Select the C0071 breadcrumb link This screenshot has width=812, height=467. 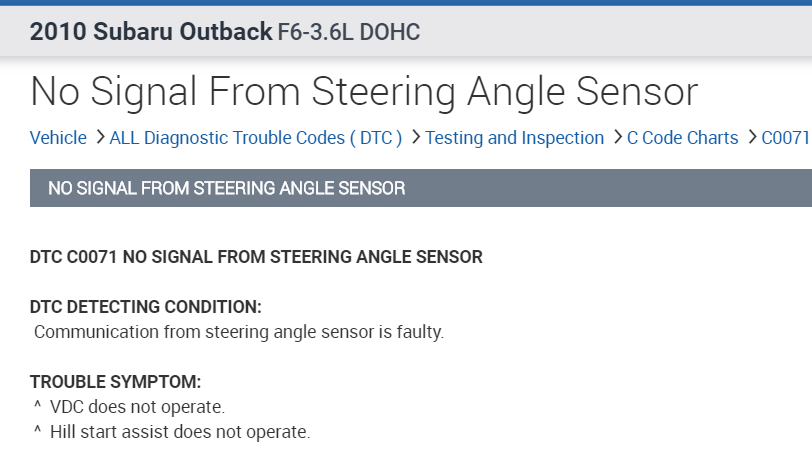pyautogui.click(x=785, y=138)
